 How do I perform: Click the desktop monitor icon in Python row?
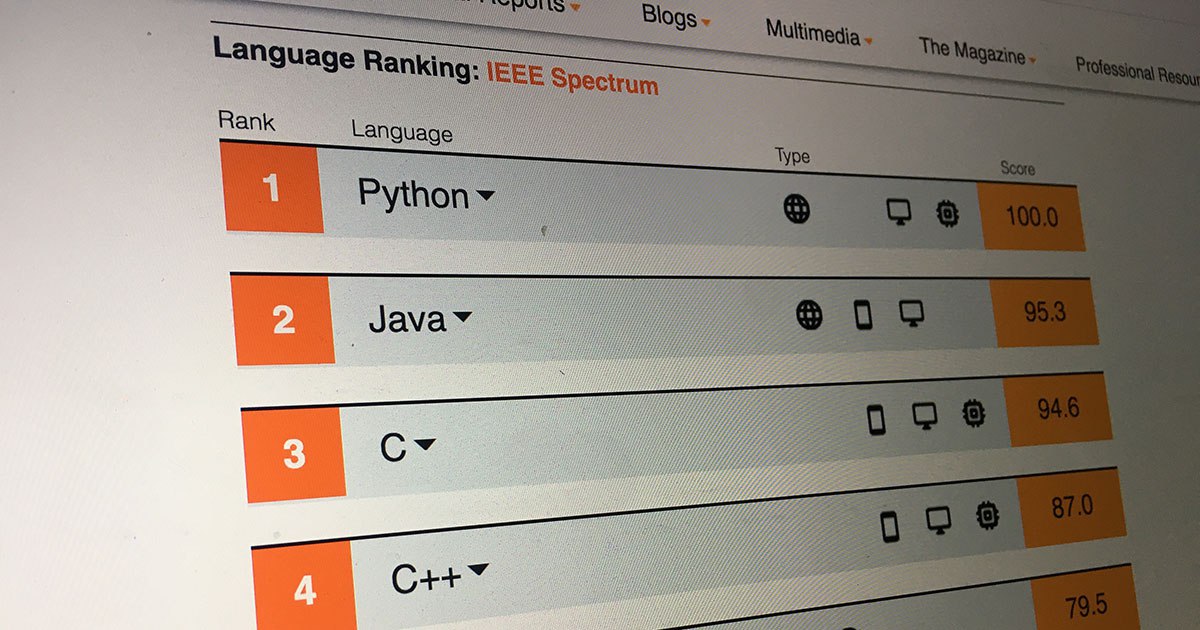[900, 212]
